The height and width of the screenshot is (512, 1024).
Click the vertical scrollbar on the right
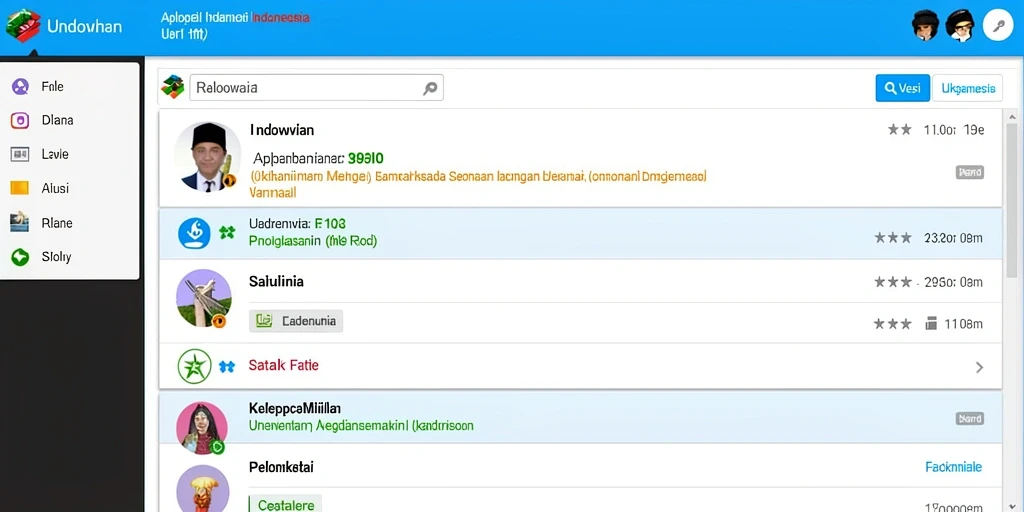tap(1013, 196)
